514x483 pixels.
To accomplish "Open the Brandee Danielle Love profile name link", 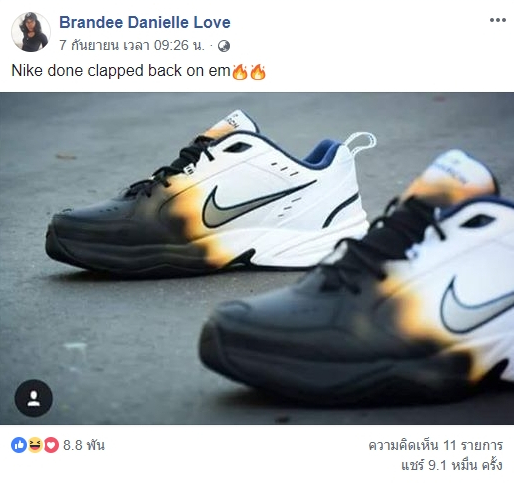I will point(145,22).
